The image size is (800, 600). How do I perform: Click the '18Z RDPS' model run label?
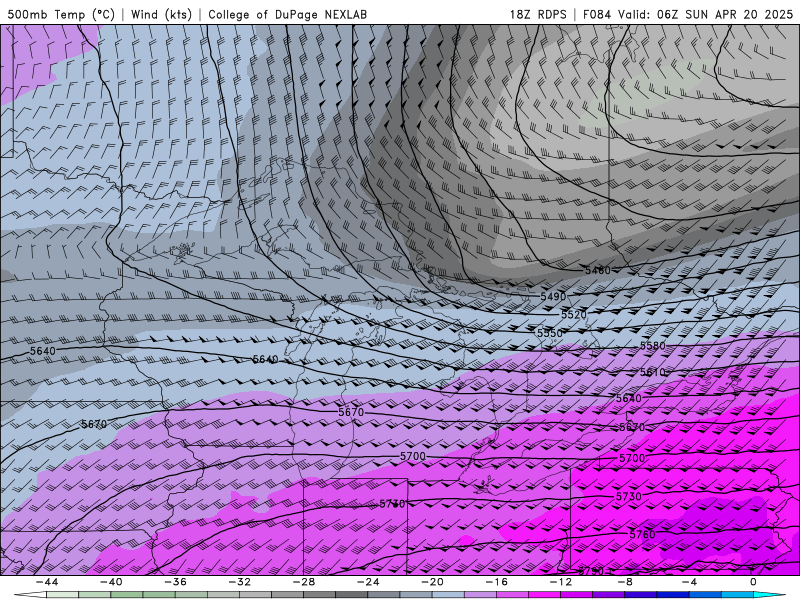point(538,14)
